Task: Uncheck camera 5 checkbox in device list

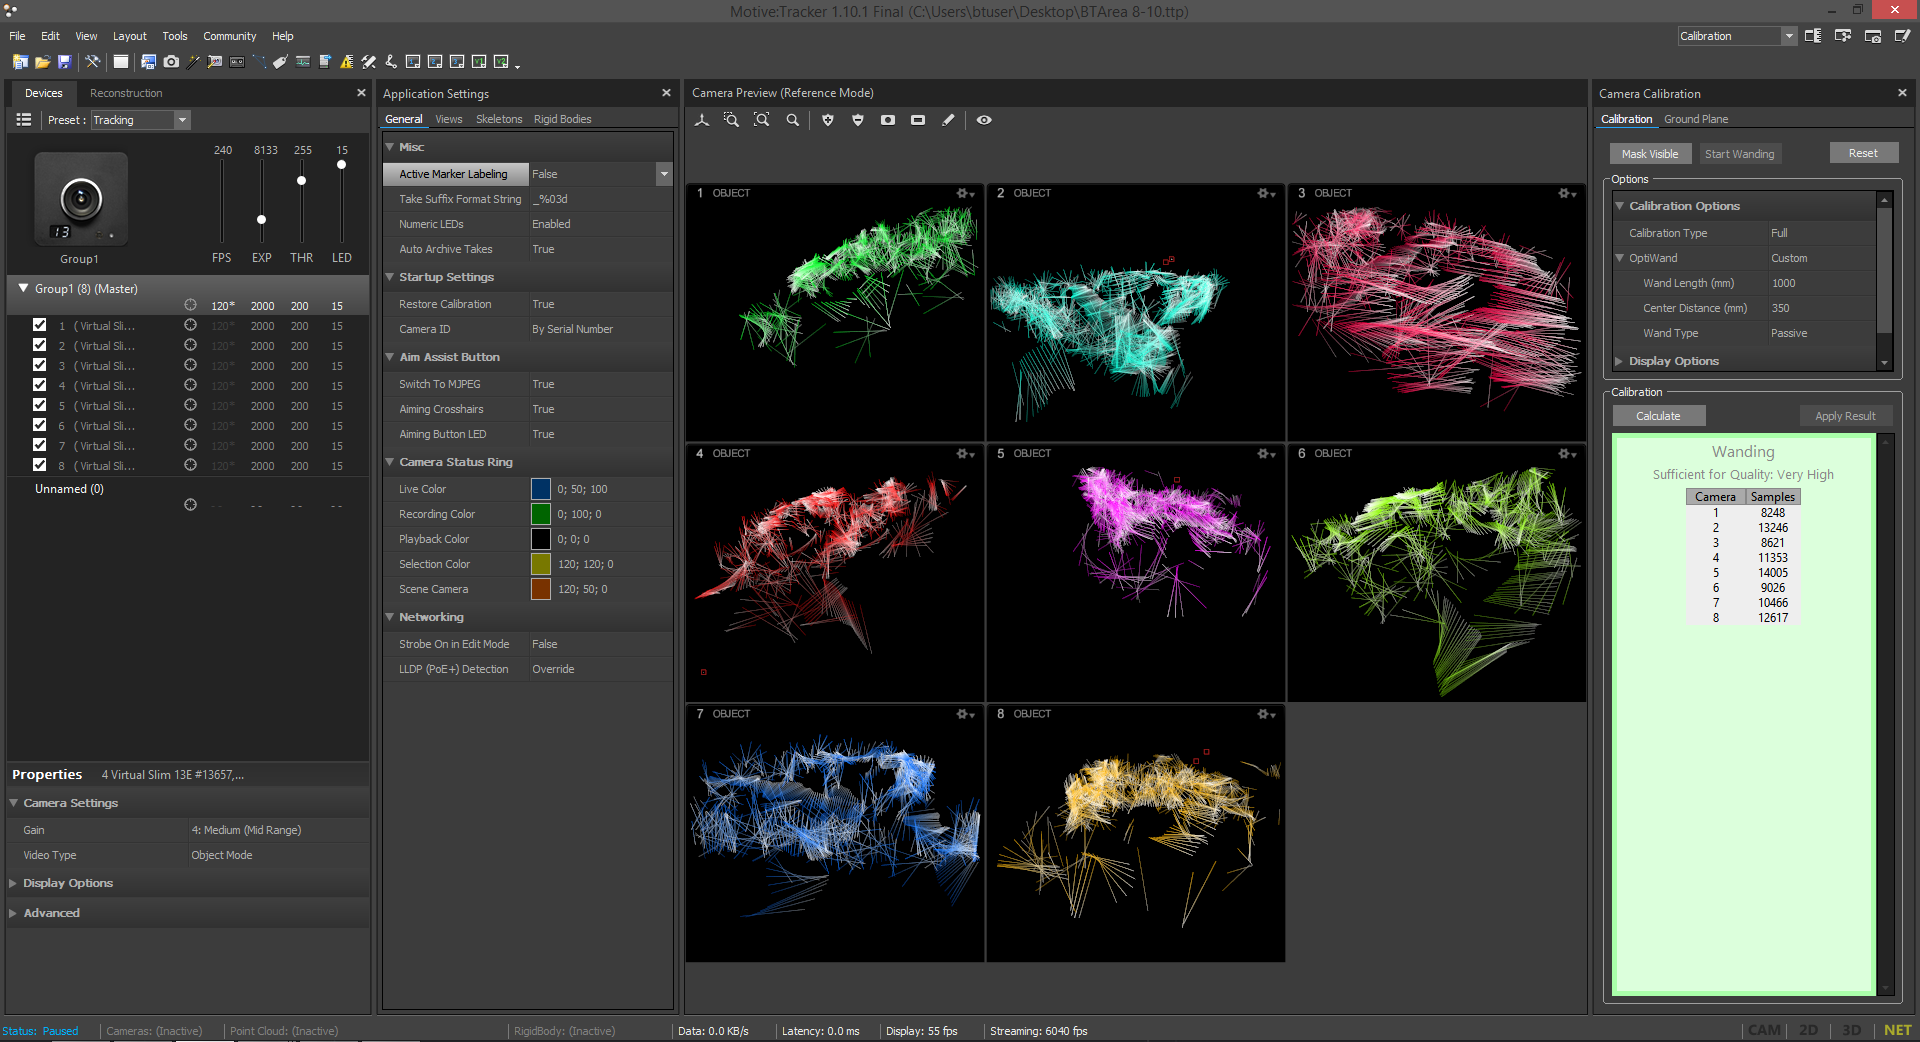Action: click(x=39, y=405)
